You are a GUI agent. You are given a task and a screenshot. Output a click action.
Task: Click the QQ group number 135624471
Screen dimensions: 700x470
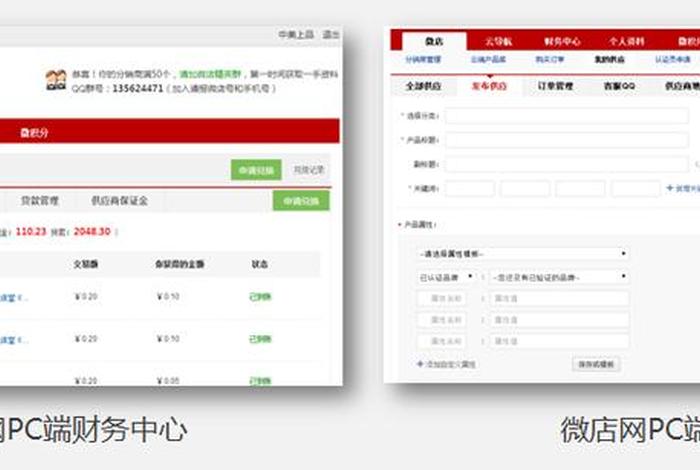(138, 88)
